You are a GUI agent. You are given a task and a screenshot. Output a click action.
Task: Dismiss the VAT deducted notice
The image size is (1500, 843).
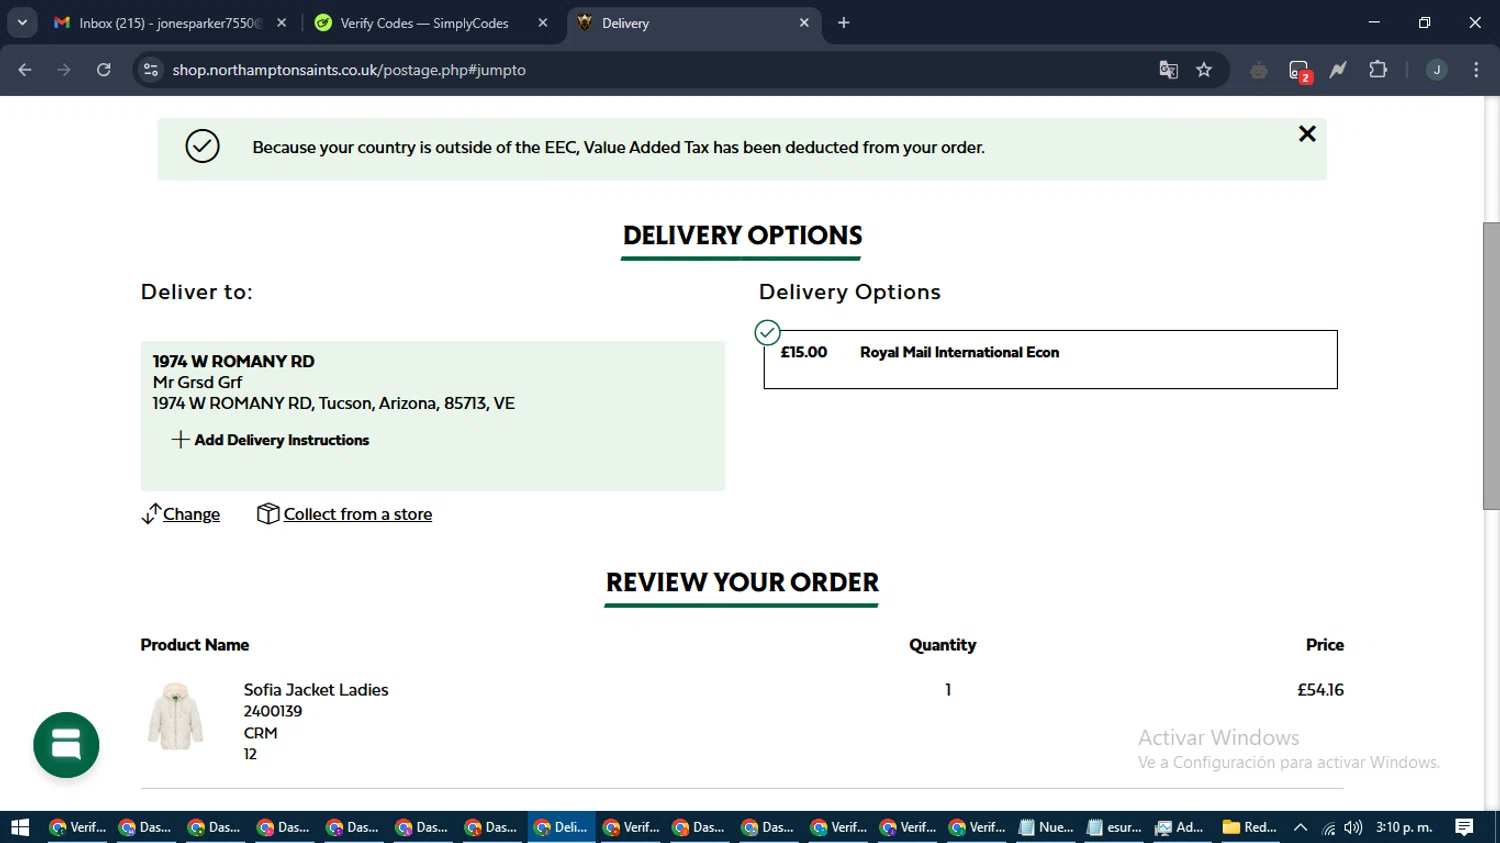(x=1307, y=134)
